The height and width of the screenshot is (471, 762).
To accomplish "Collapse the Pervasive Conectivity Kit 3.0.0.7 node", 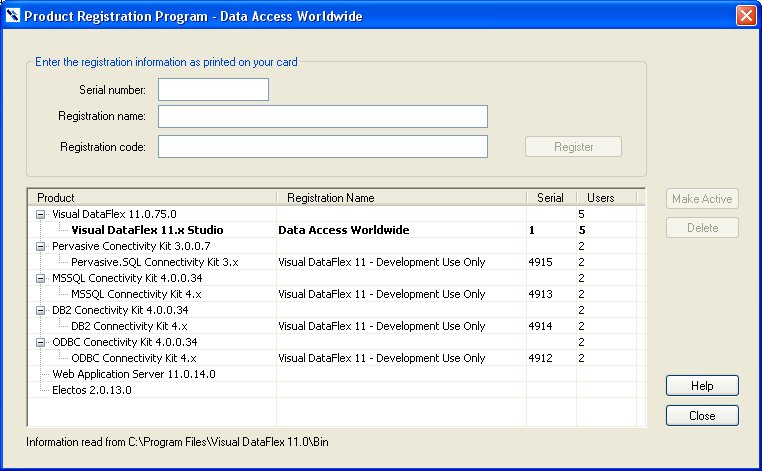I will pyautogui.click(x=41, y=246).
